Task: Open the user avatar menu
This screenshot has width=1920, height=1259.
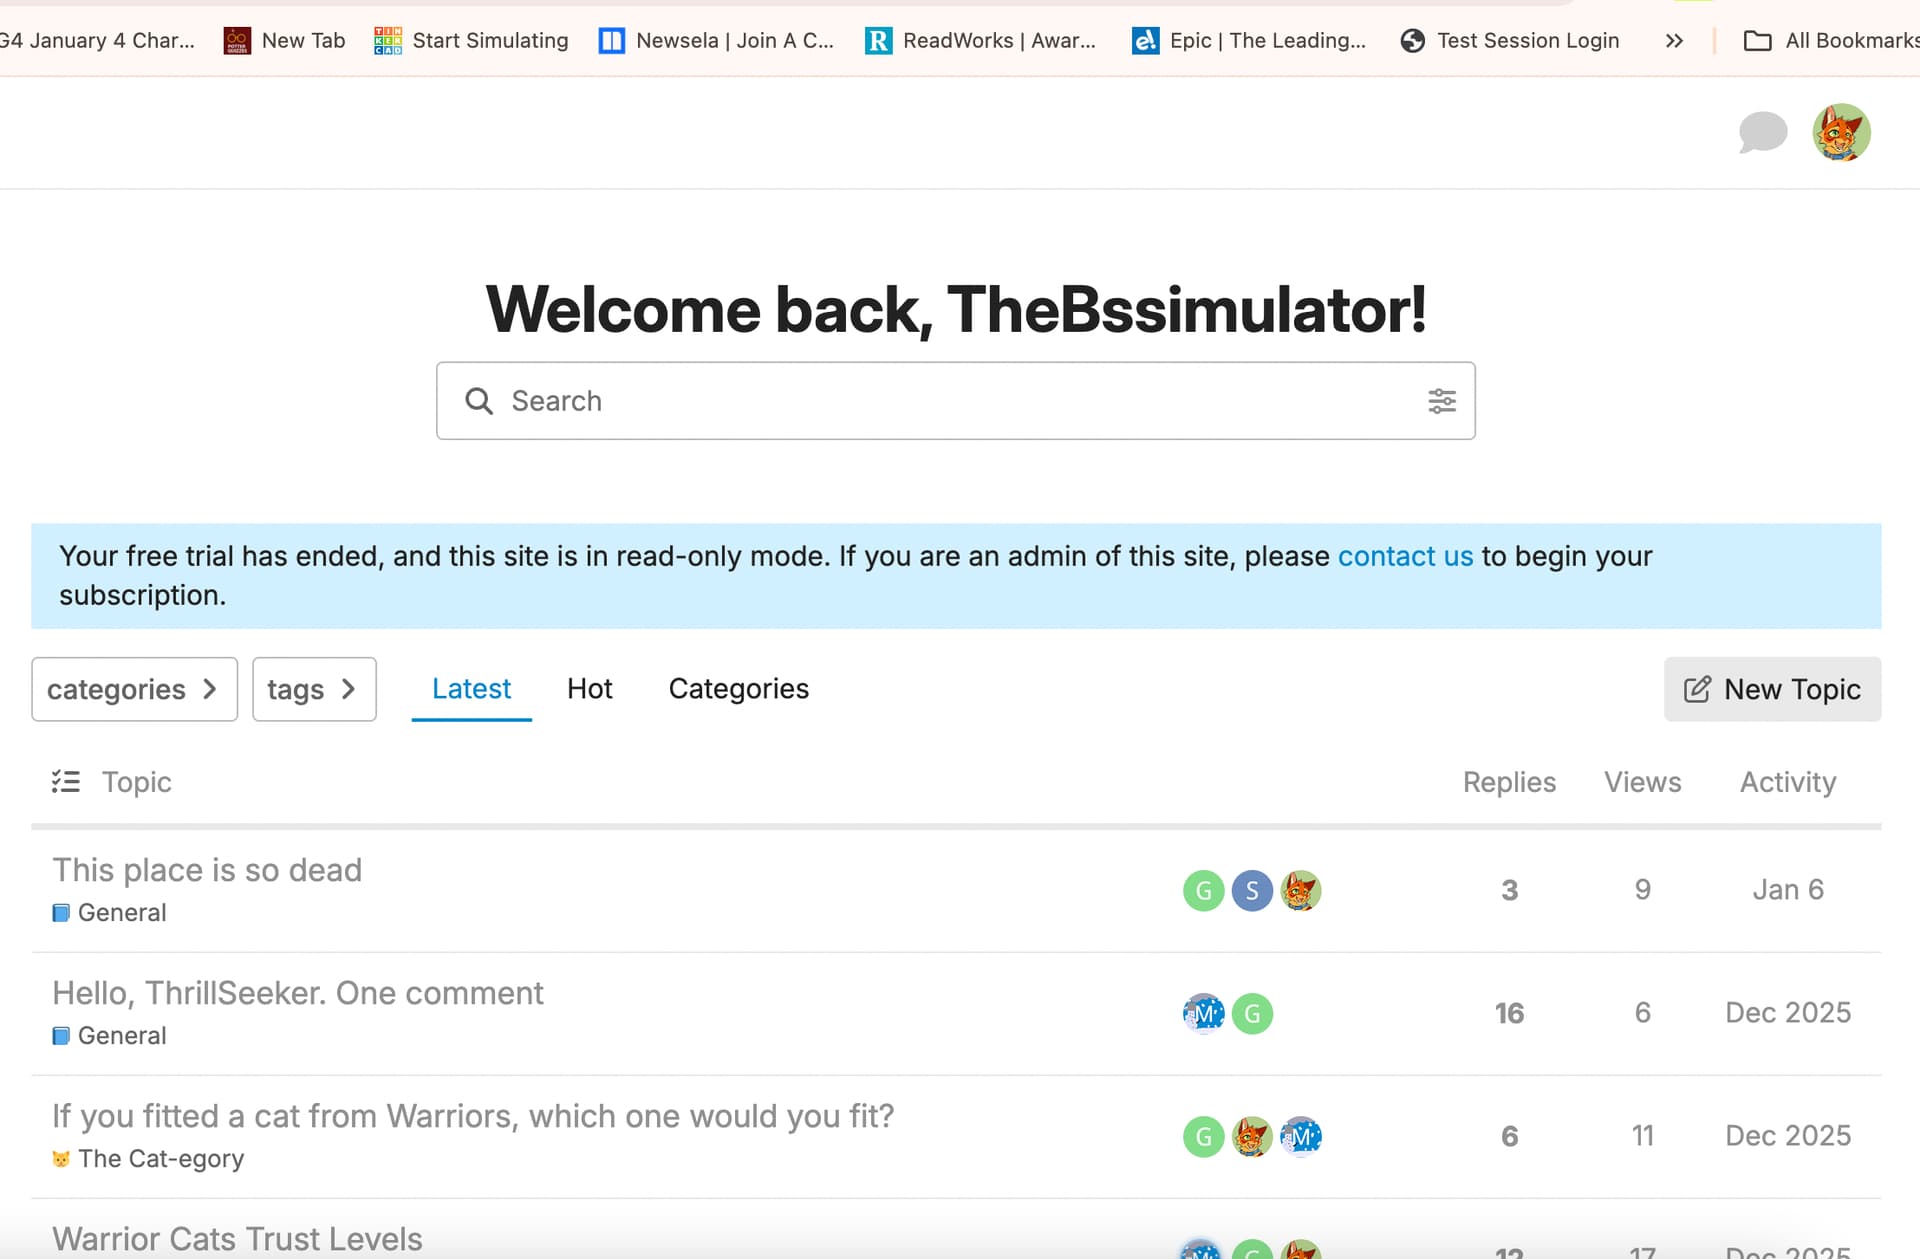Action: 1841,132
